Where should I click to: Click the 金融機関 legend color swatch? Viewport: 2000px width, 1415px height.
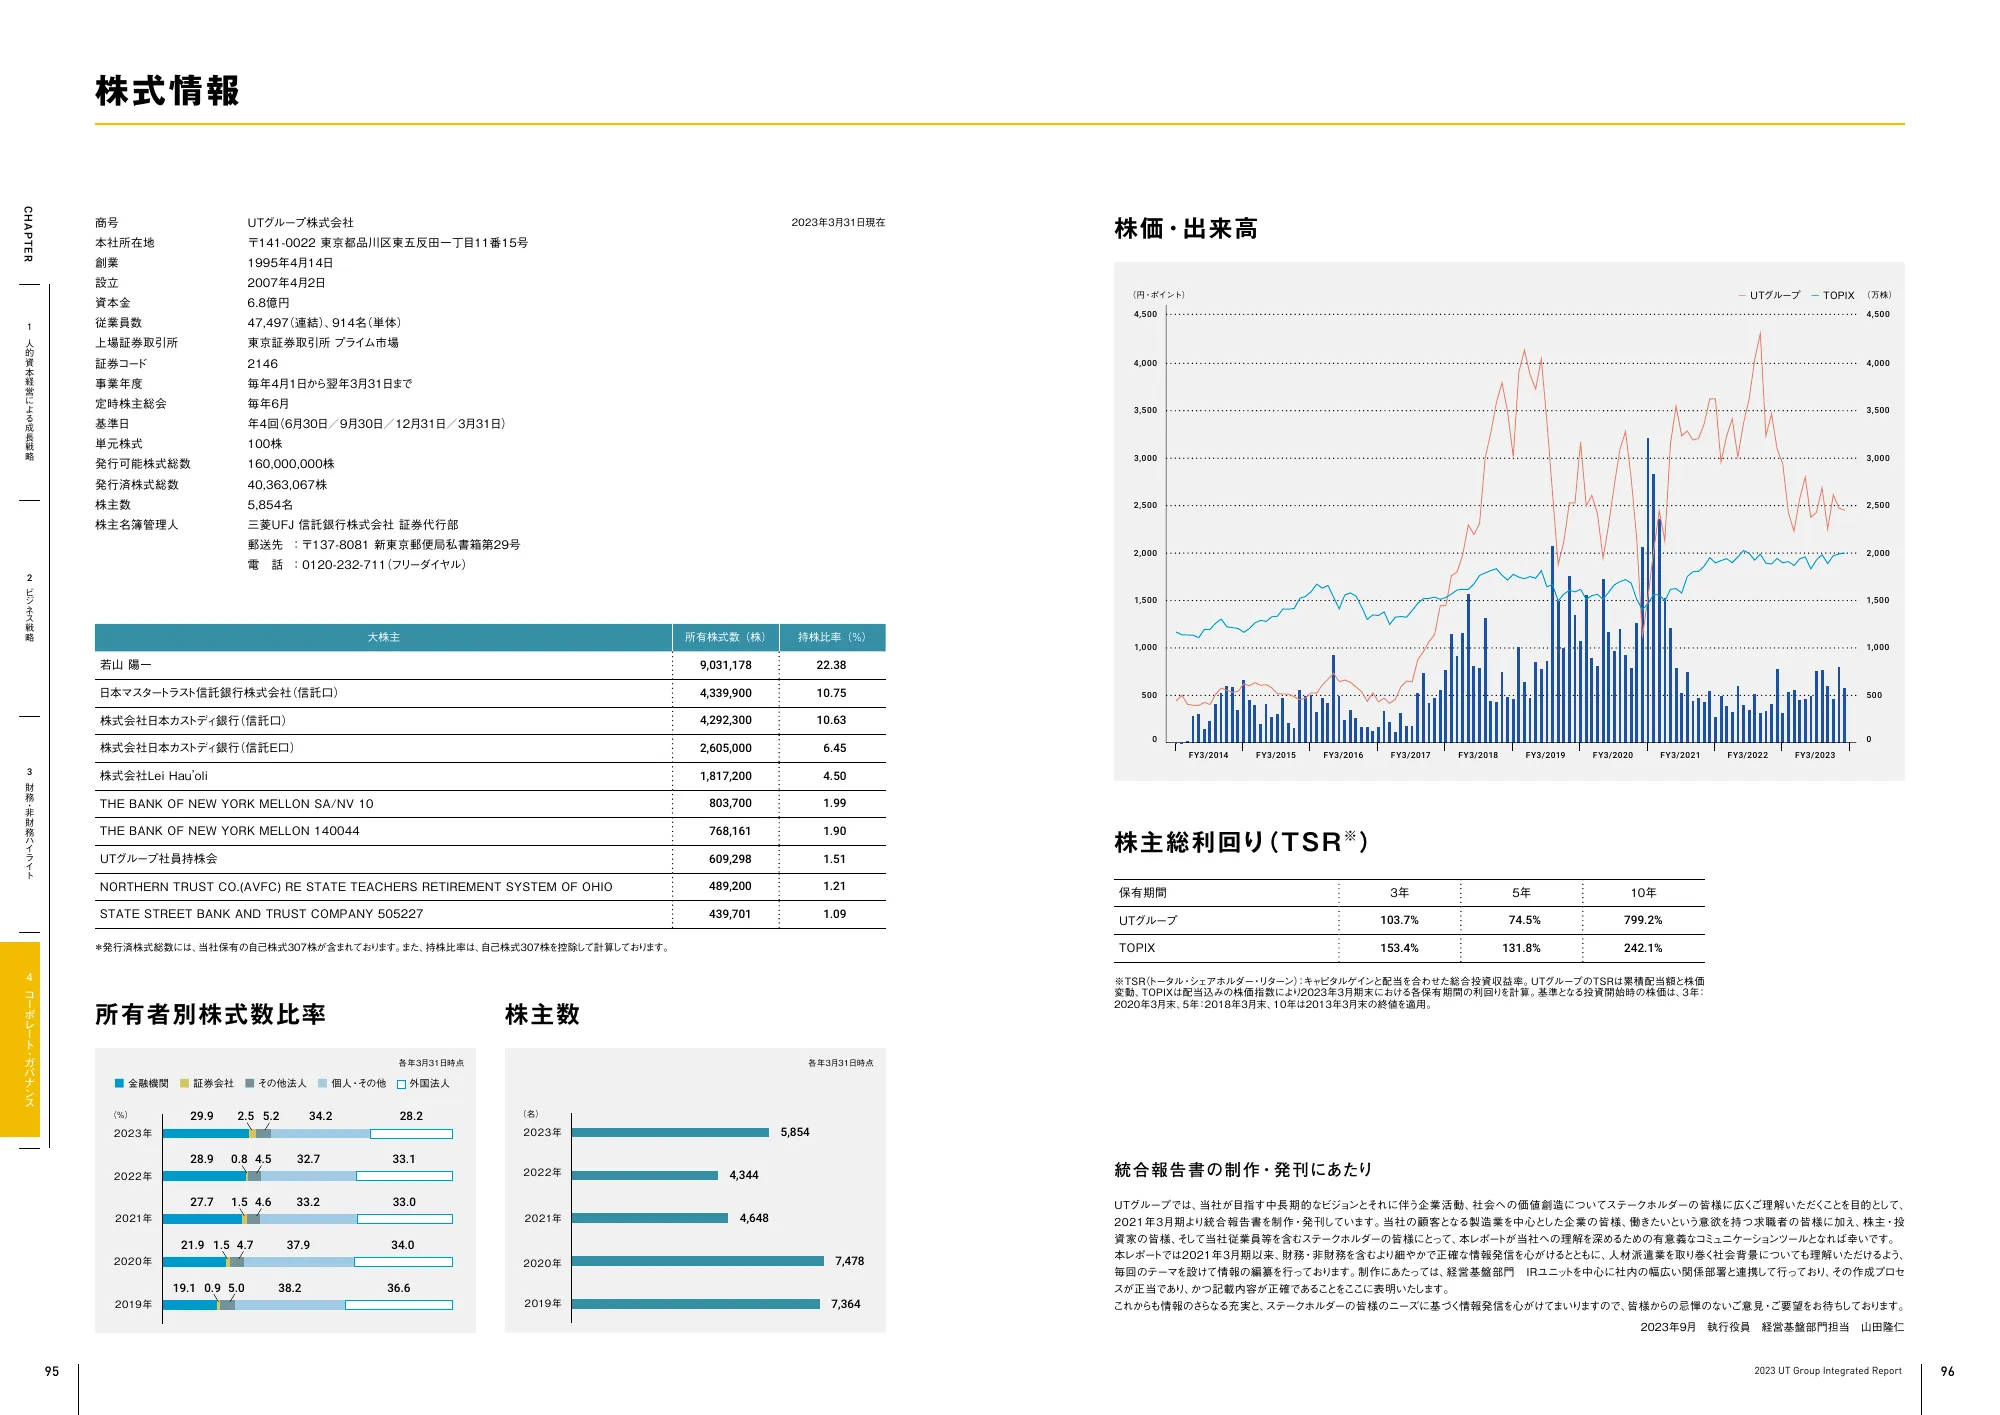coord(119,1083)
